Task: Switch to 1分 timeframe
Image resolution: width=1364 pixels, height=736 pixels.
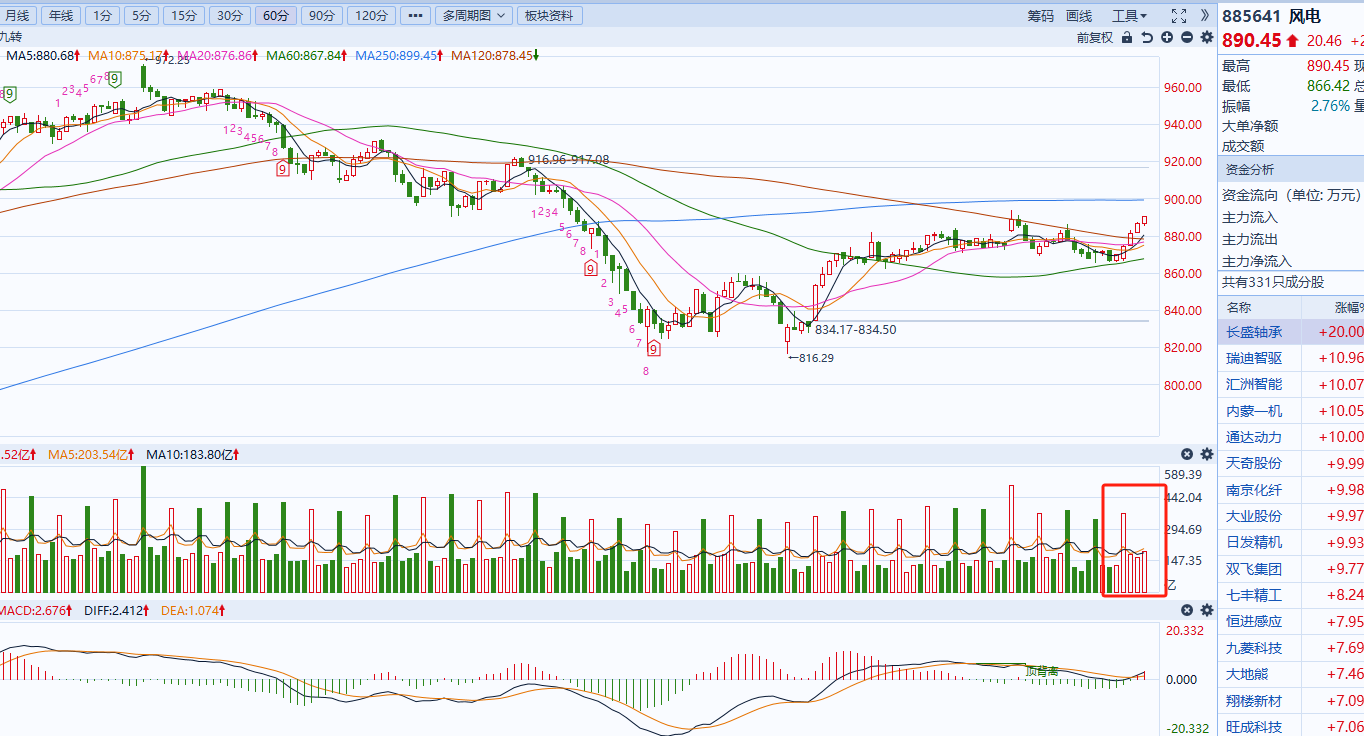Action: point(100,16)
